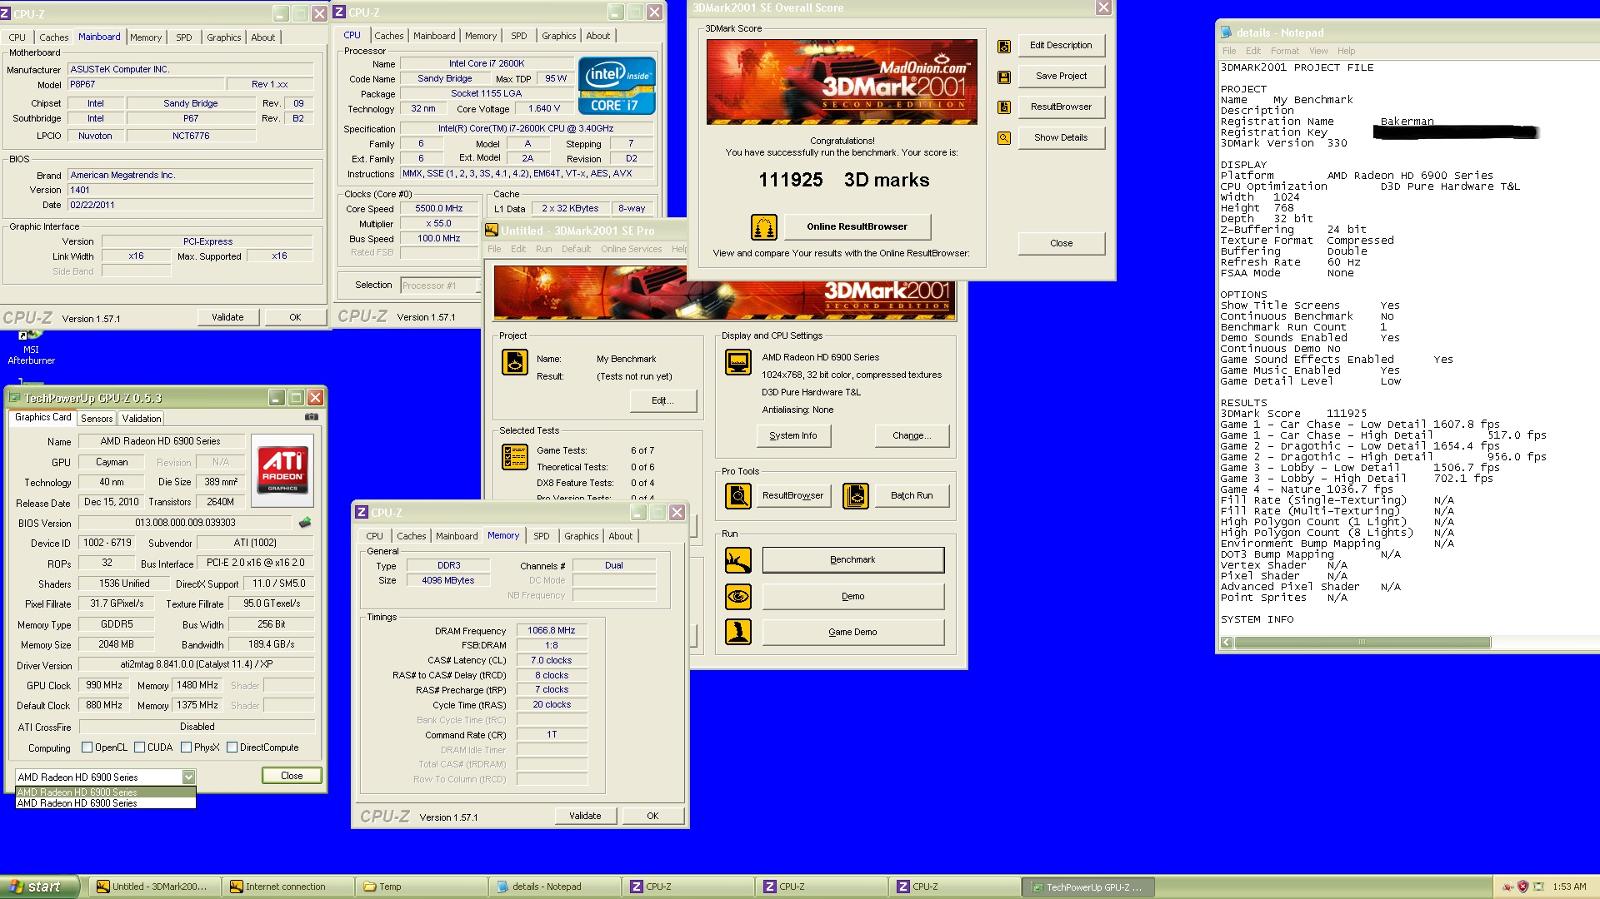Click the Game Demo button
Image resolution: width=1600 pixels, height=899 pixels.
click(x=853, y=632)
